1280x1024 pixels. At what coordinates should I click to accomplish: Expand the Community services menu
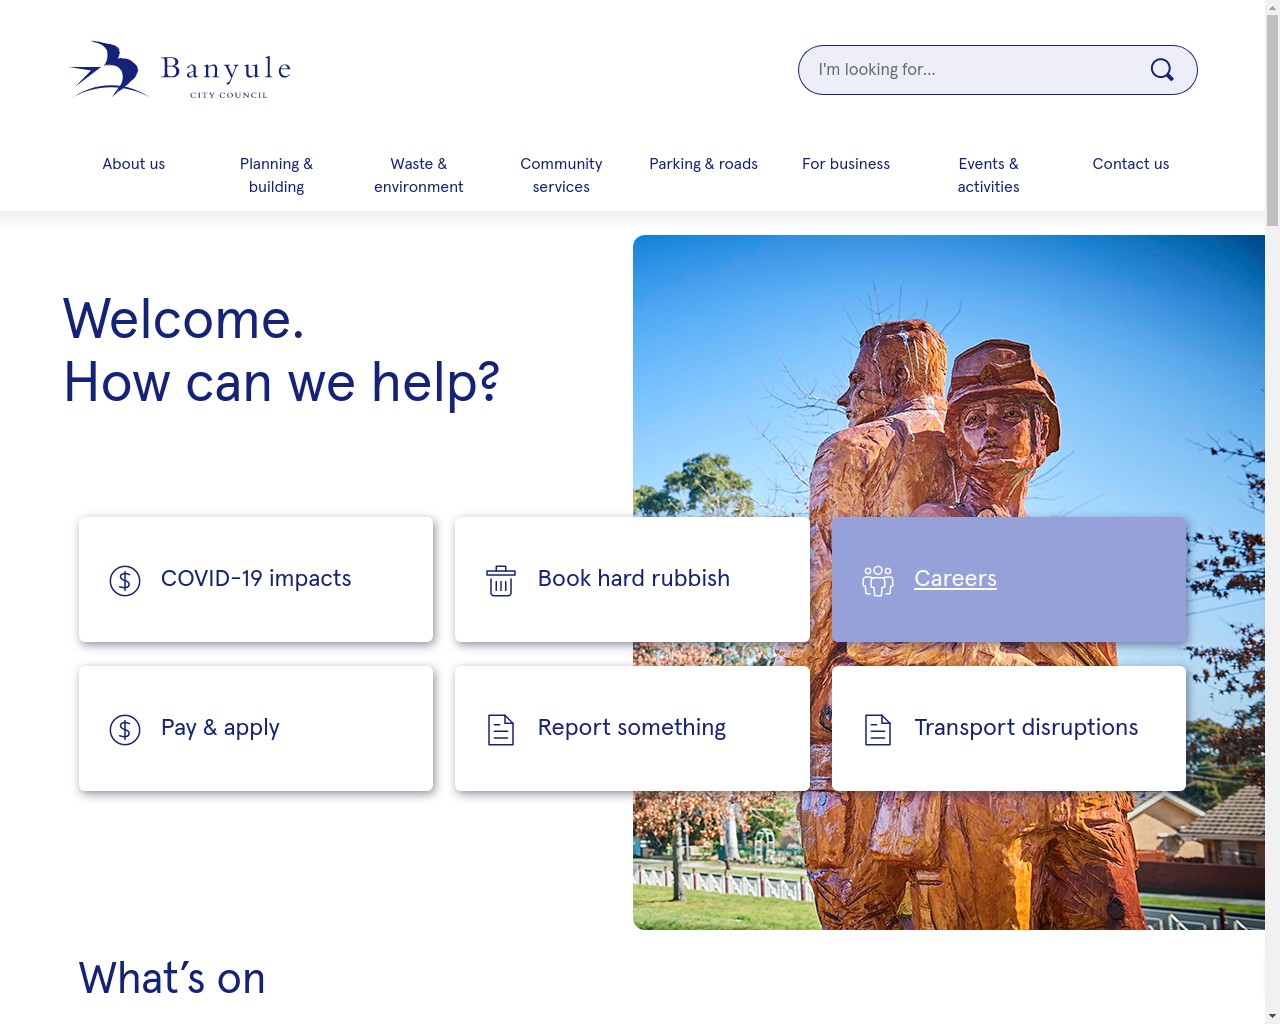[x=561, y=175]
